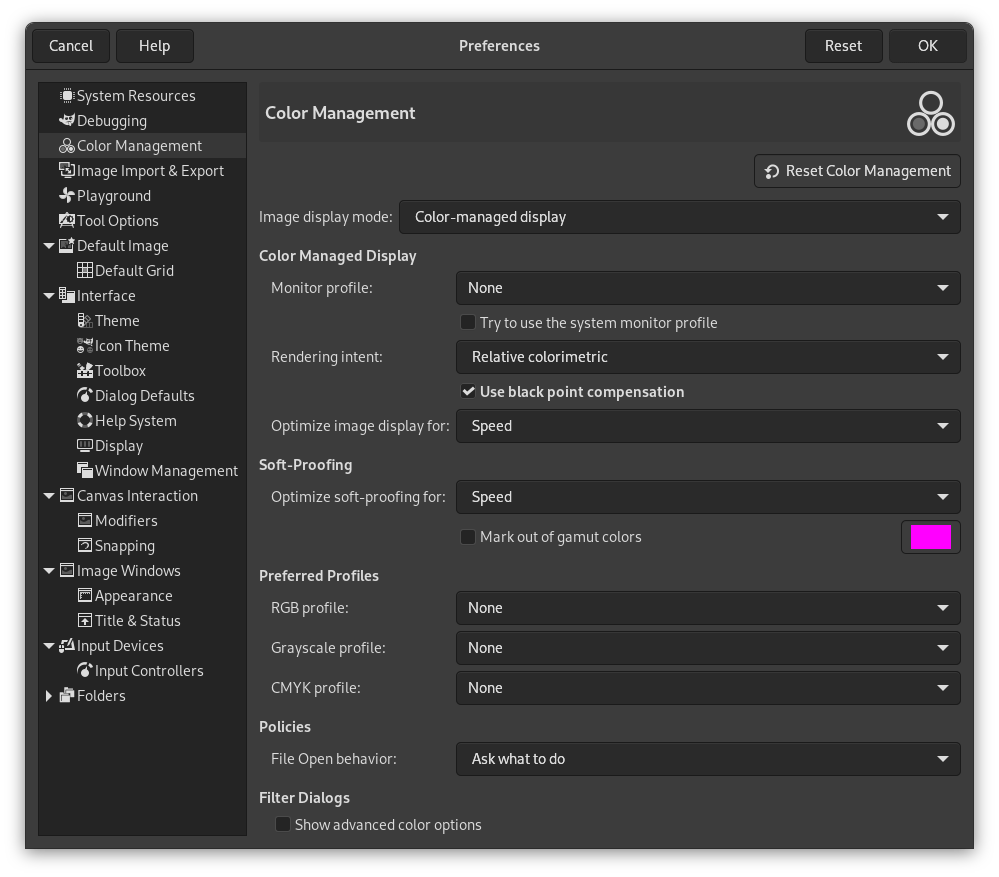Select the Theme label

(x=117, y=320)
